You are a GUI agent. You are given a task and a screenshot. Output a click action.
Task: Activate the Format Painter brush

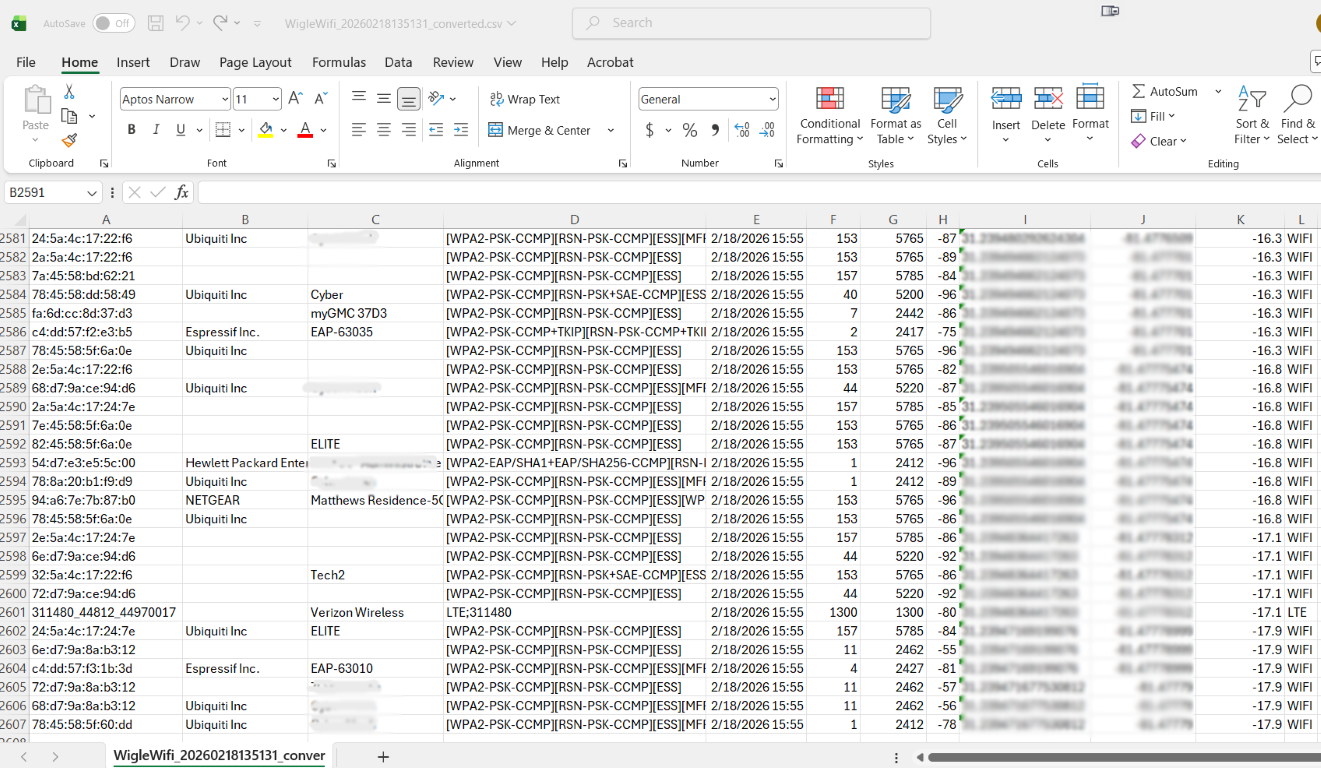(69, 141)
